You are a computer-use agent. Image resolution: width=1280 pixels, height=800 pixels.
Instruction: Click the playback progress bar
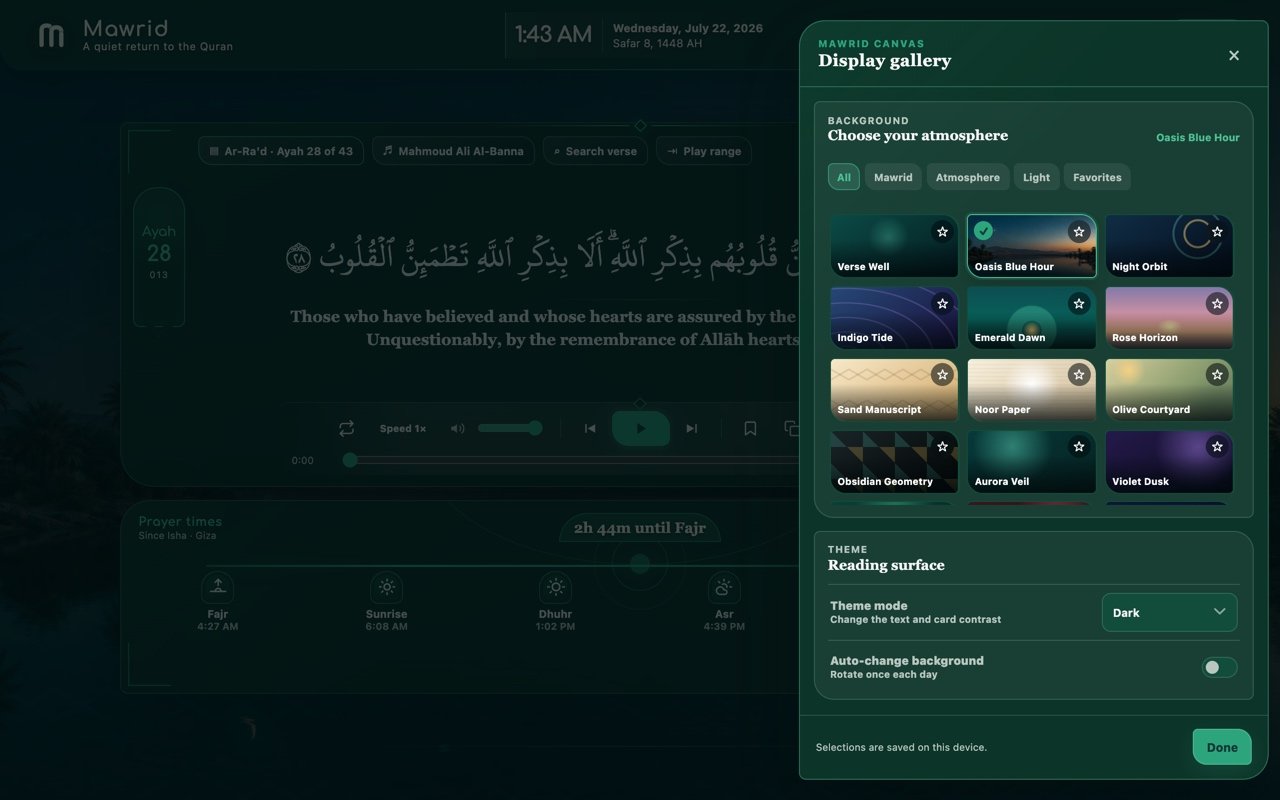(573, 460)
